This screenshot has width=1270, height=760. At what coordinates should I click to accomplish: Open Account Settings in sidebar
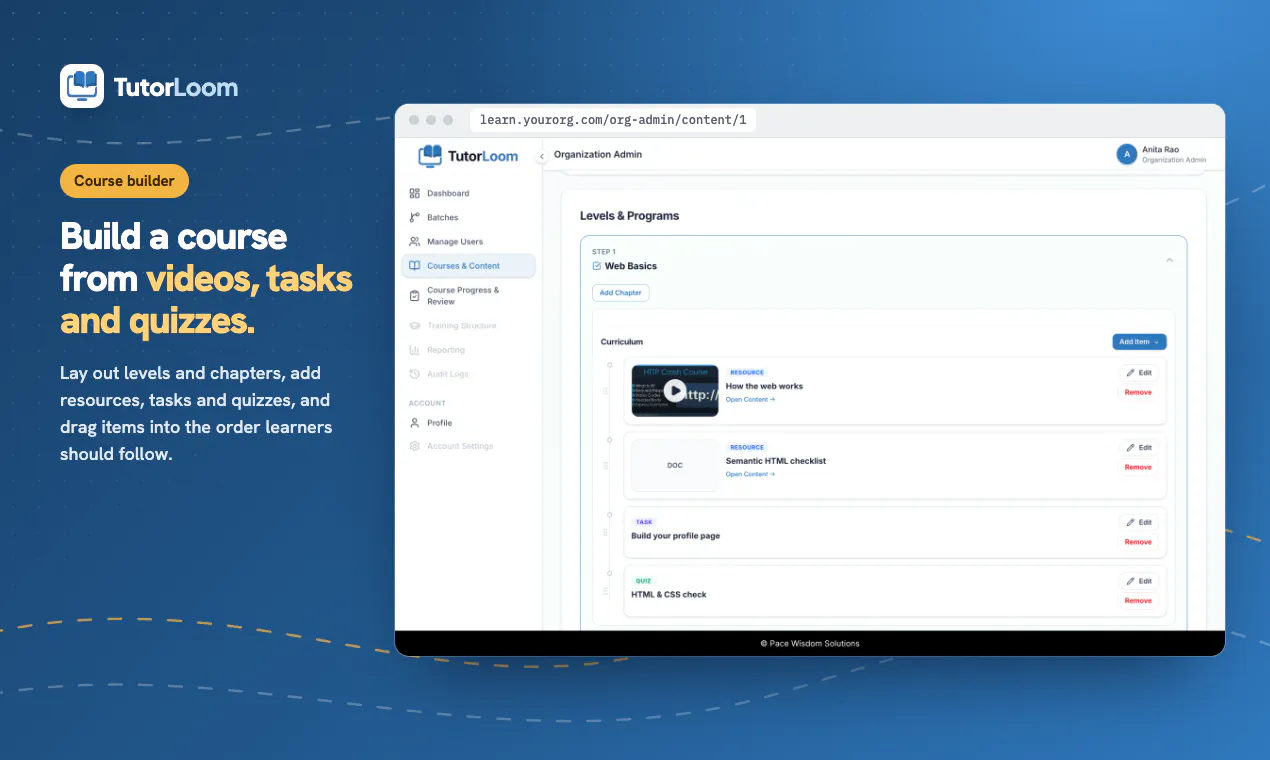coord(468,446)
